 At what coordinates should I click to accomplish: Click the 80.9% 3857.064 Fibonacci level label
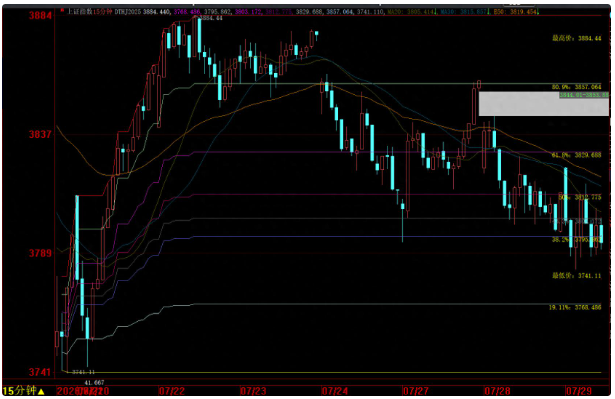point(577,87)
